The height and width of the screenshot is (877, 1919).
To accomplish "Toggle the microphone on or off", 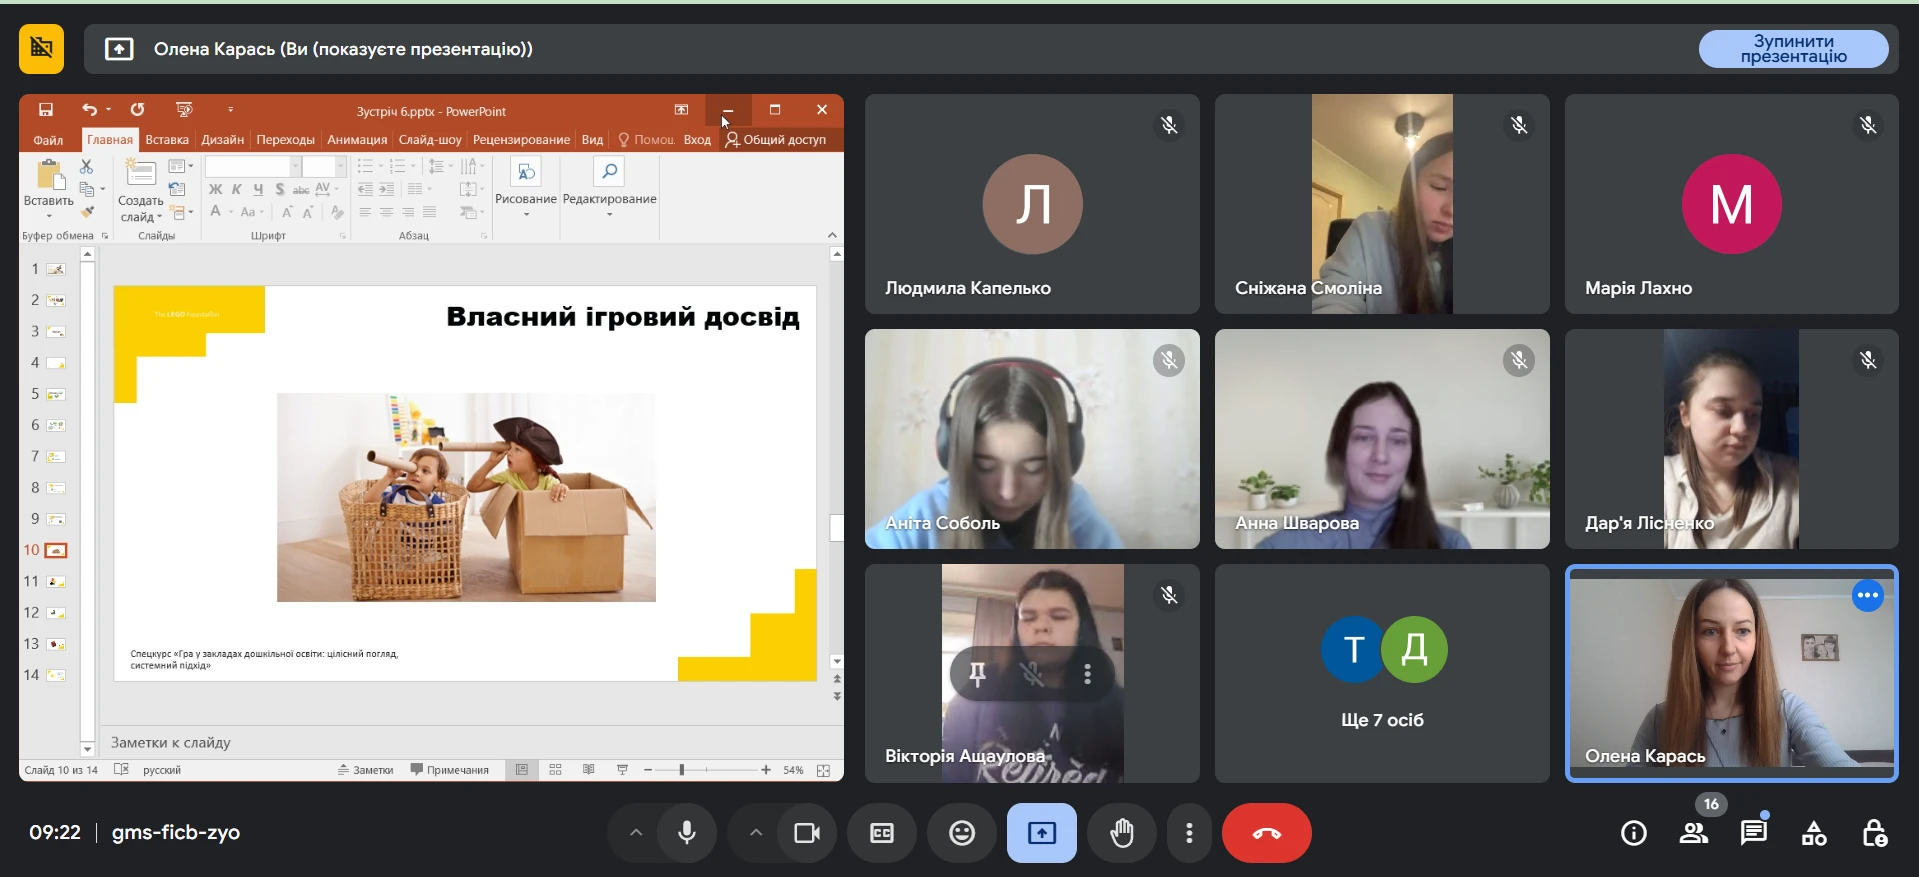I will pos(687,833).
